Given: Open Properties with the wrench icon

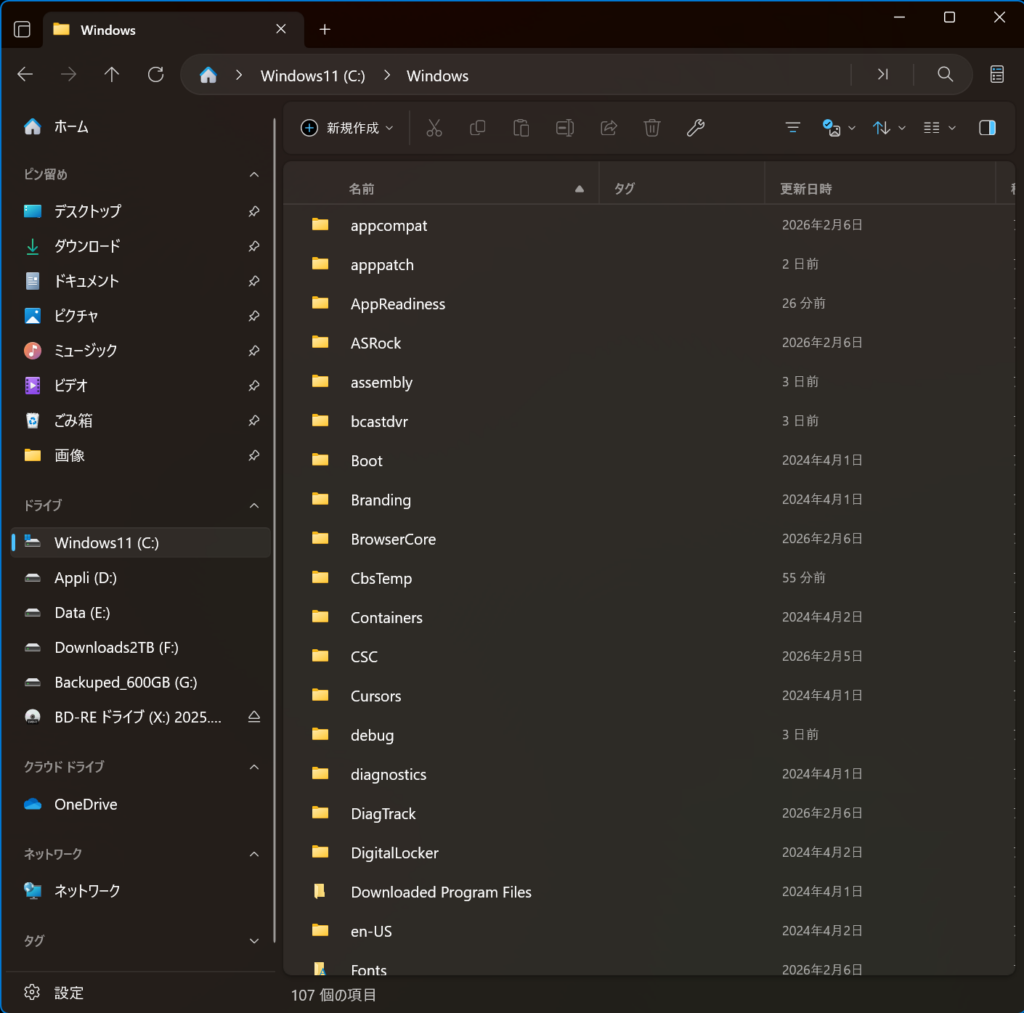Looking at the screenshot, I should (x=695, y=128).
